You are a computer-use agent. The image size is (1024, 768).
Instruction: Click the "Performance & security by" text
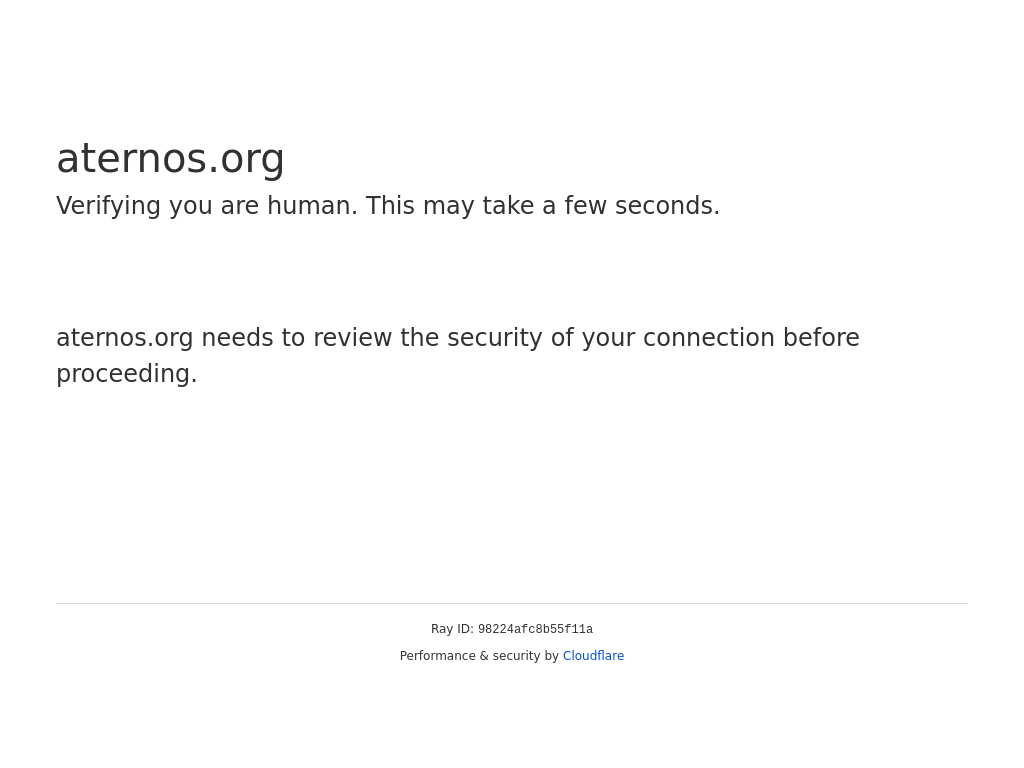click(x=479, y=656)
